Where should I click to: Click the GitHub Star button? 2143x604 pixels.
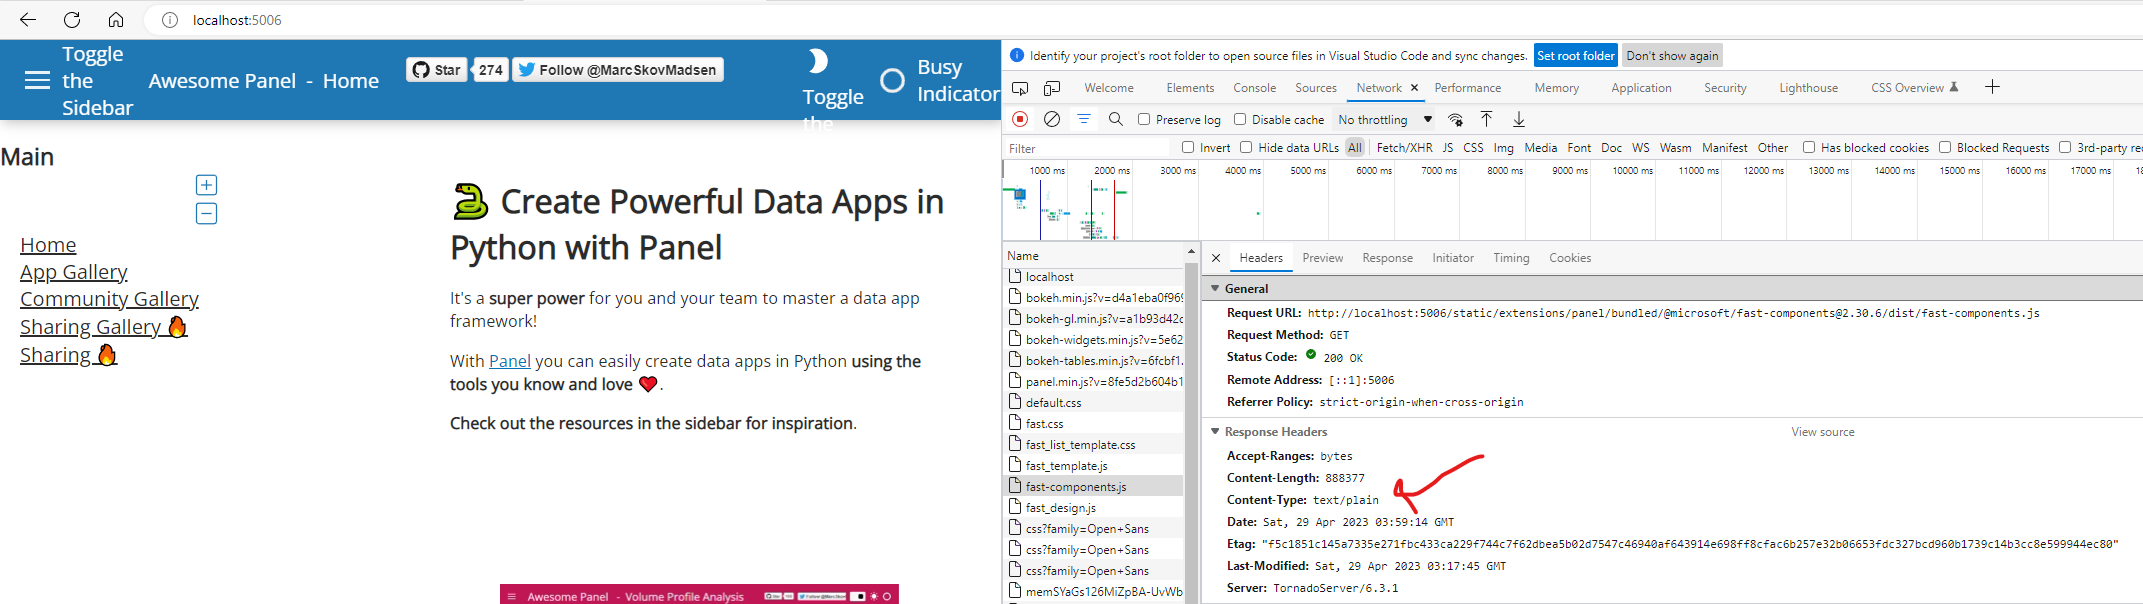(x=437, y=69)
